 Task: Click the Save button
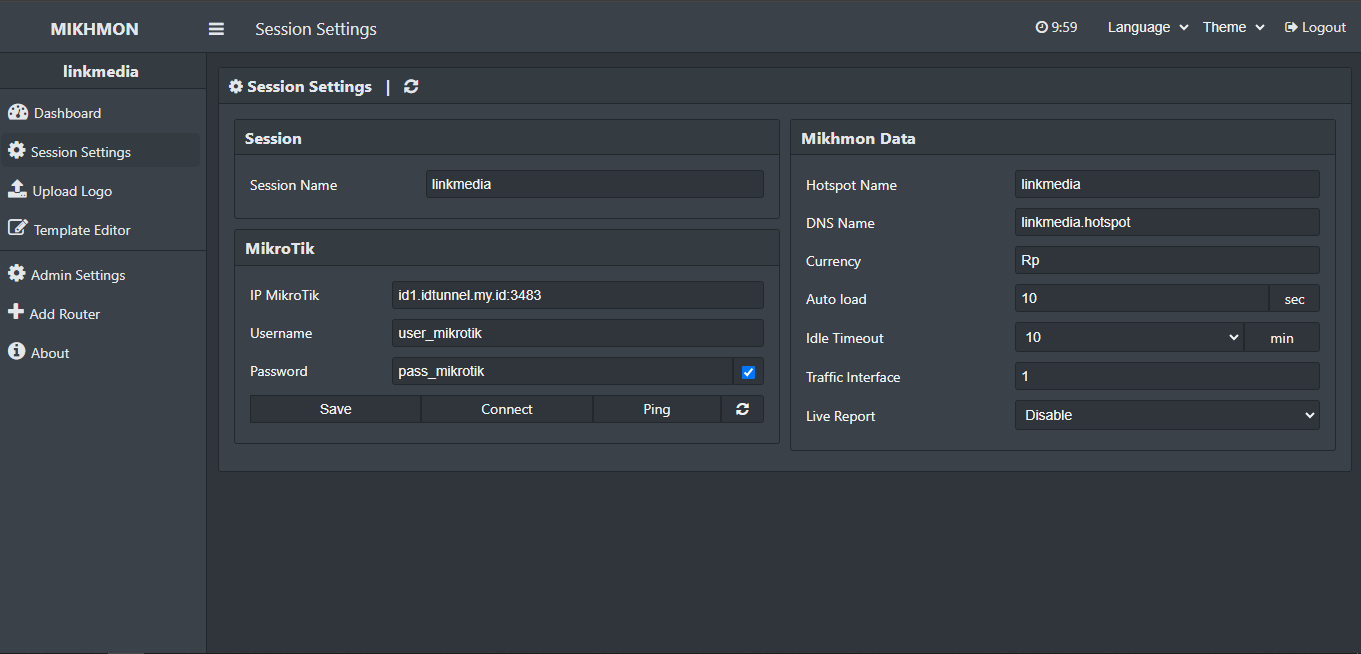coord(335,409)
